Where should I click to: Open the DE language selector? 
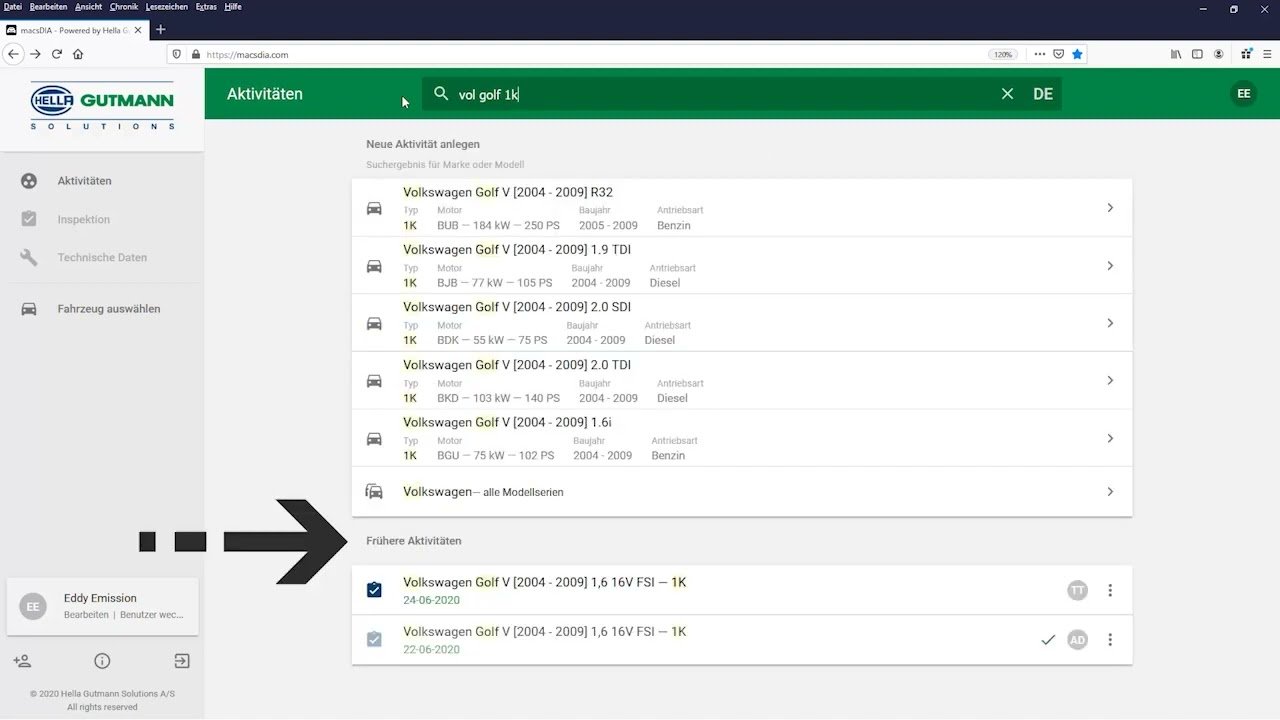coord(1043,94)
